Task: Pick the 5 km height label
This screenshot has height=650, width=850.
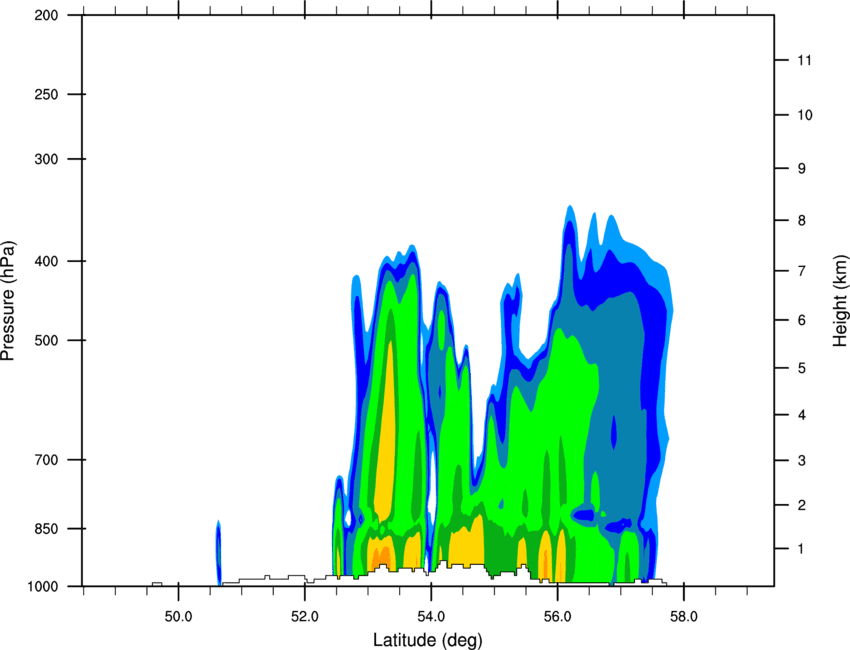Action: pyautogui.click(x=802, y=368)
